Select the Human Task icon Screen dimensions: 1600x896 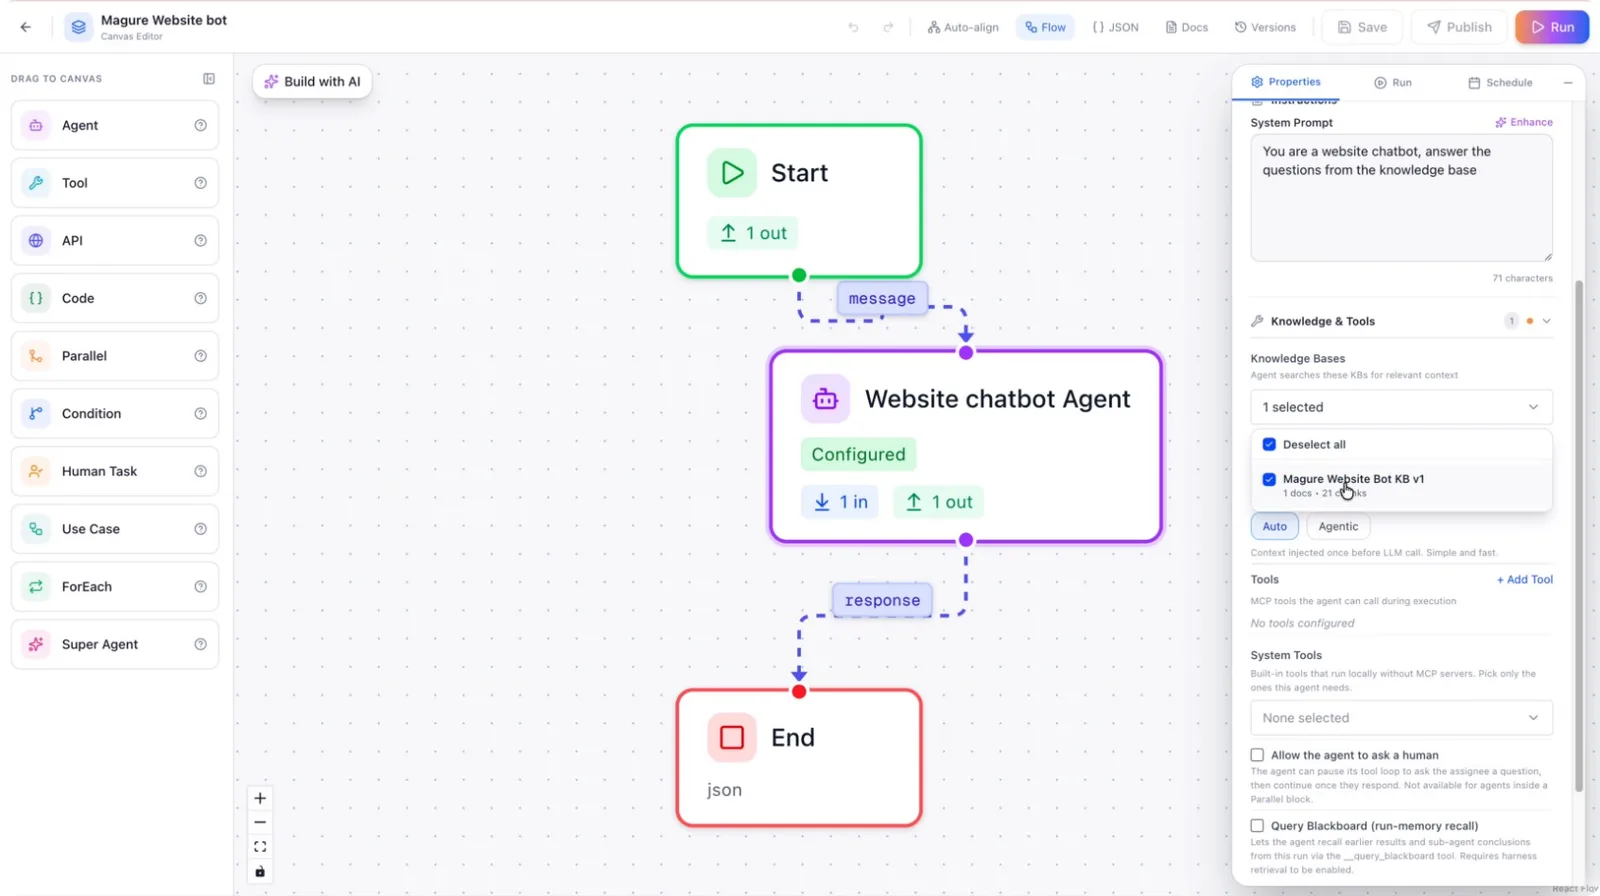36,471
